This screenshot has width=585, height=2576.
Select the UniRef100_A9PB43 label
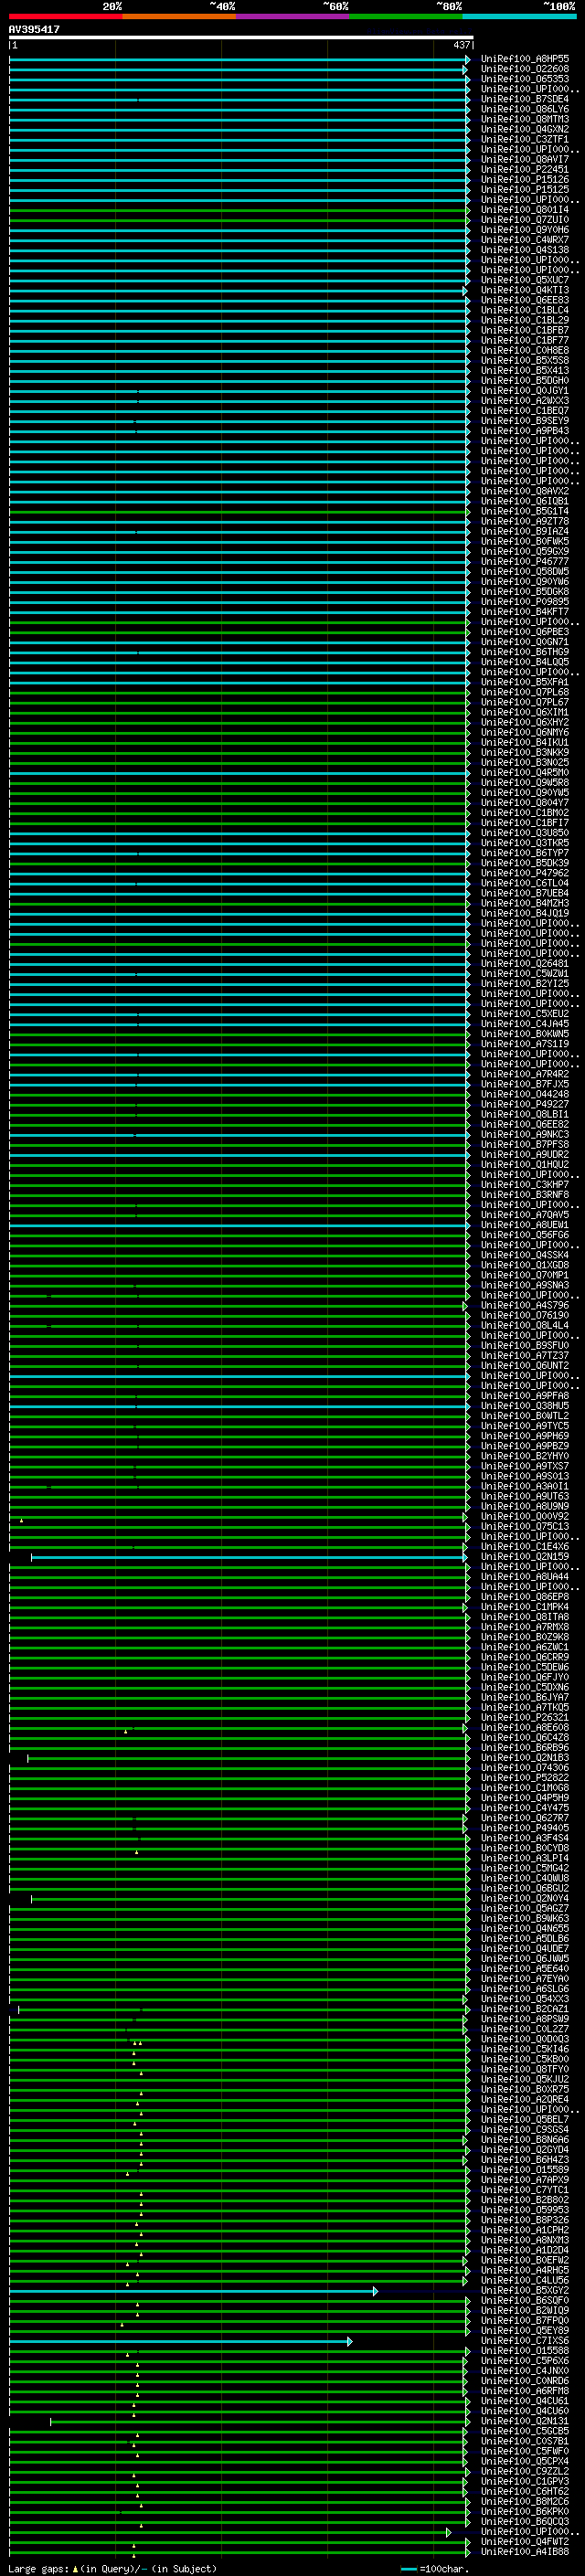pyautogui.click(x=525, y=431)
